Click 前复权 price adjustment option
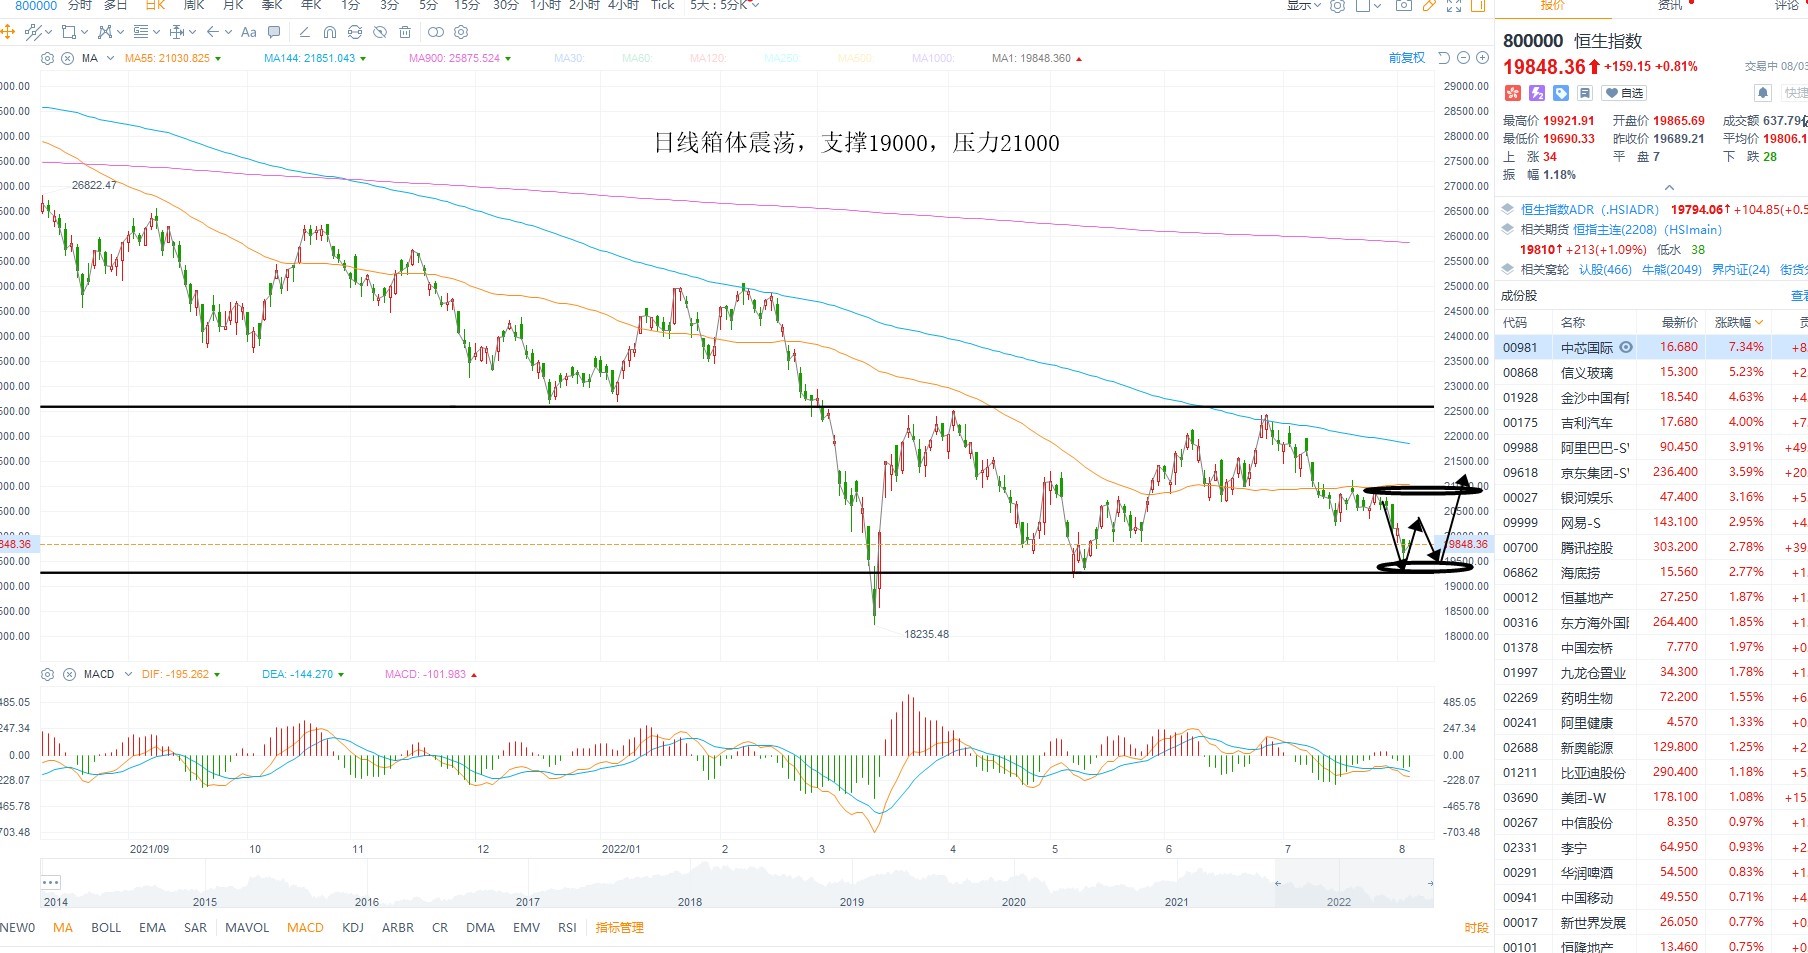The height and width of the screenshot is (953, 1808). pyautogui.click(x=1407, y=58)
